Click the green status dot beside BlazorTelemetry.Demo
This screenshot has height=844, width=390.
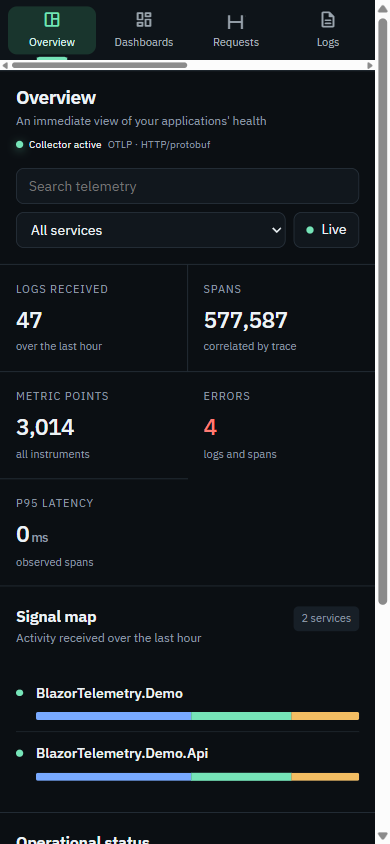pyautogui.click(x=20, y=693)
